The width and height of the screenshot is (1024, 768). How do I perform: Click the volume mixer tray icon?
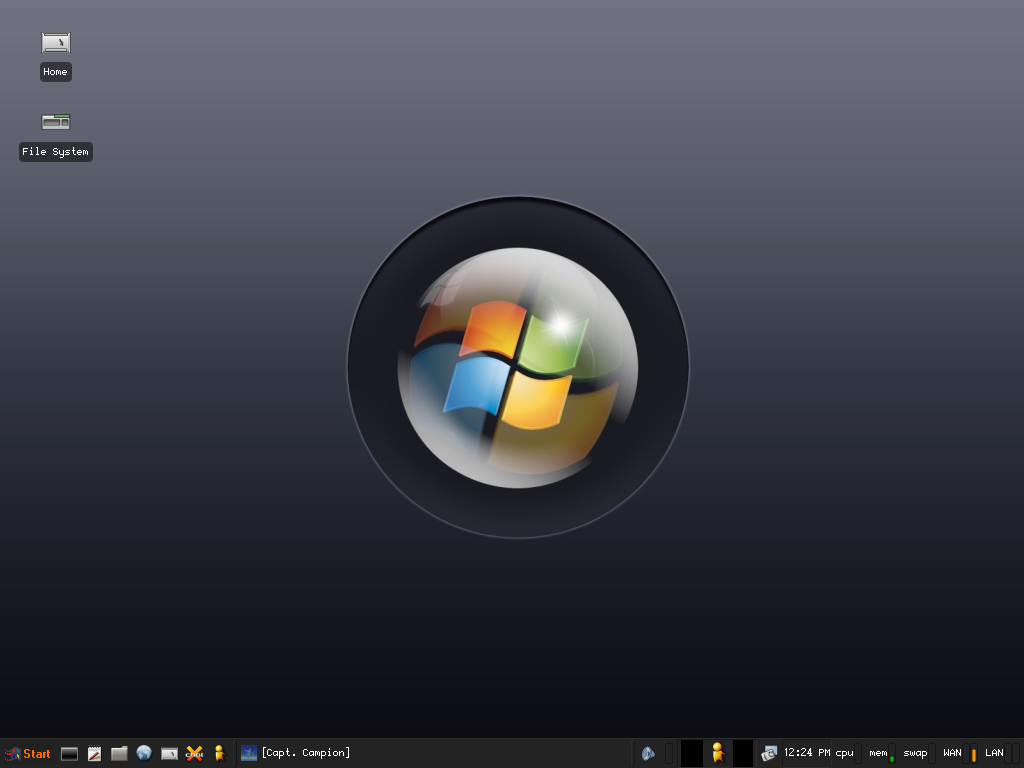(648, 754)
